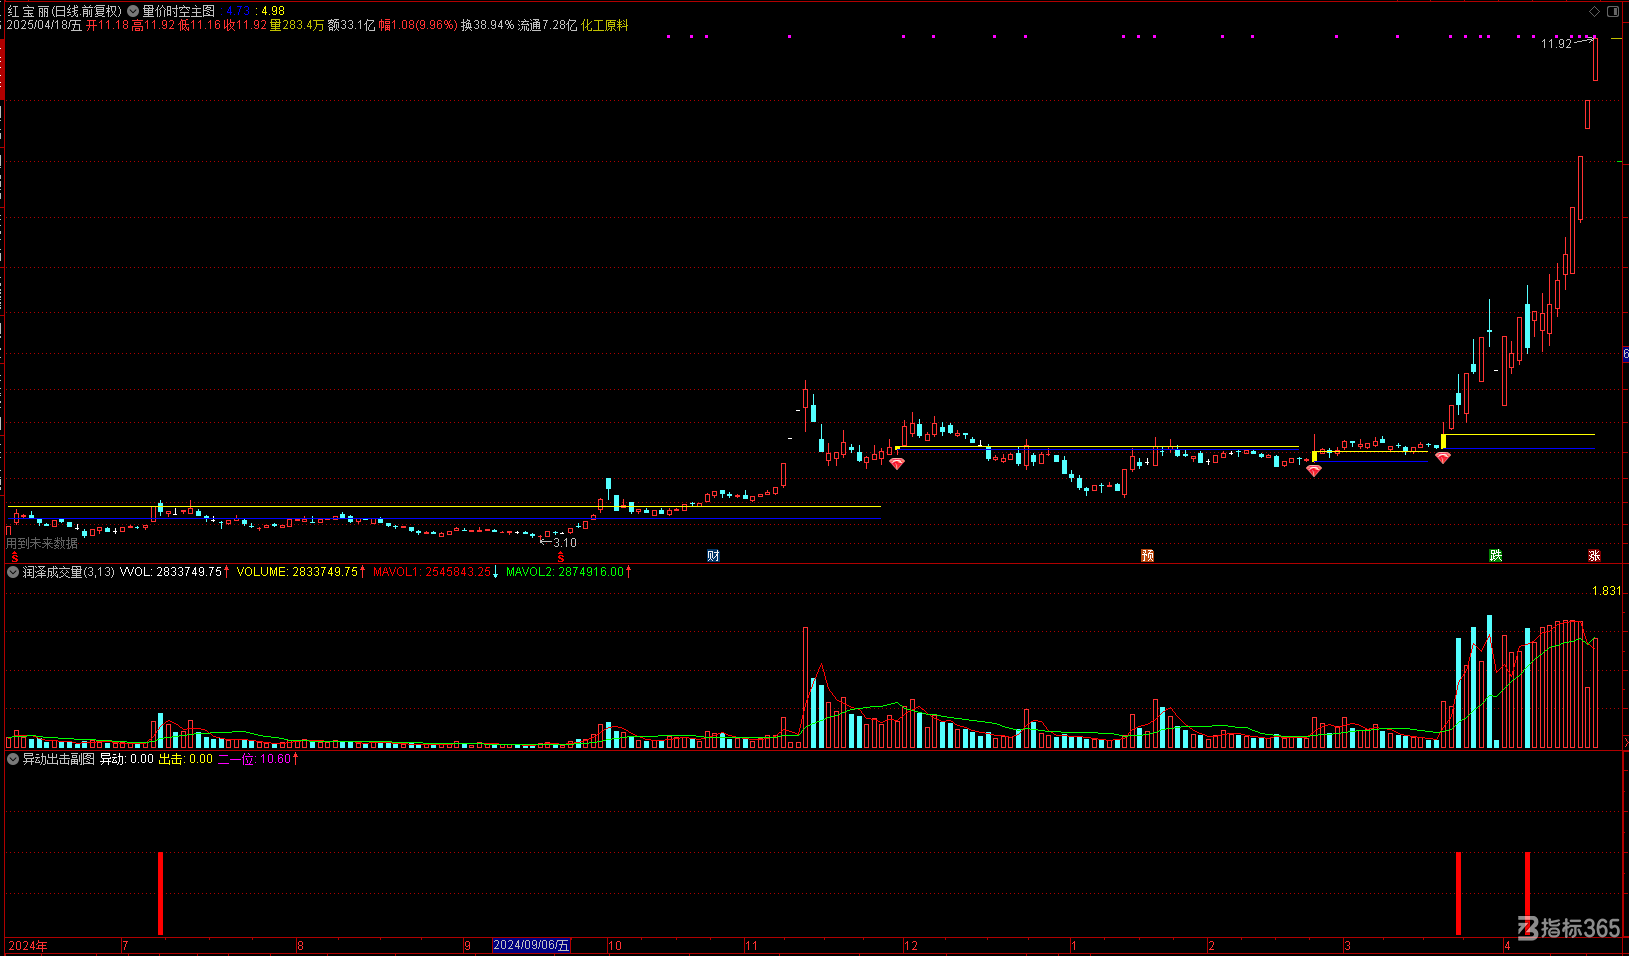The height and width of the screenshot is (956, 1629).
Task: Click the red diamond signal near late March
Action: coord(1442,457)
